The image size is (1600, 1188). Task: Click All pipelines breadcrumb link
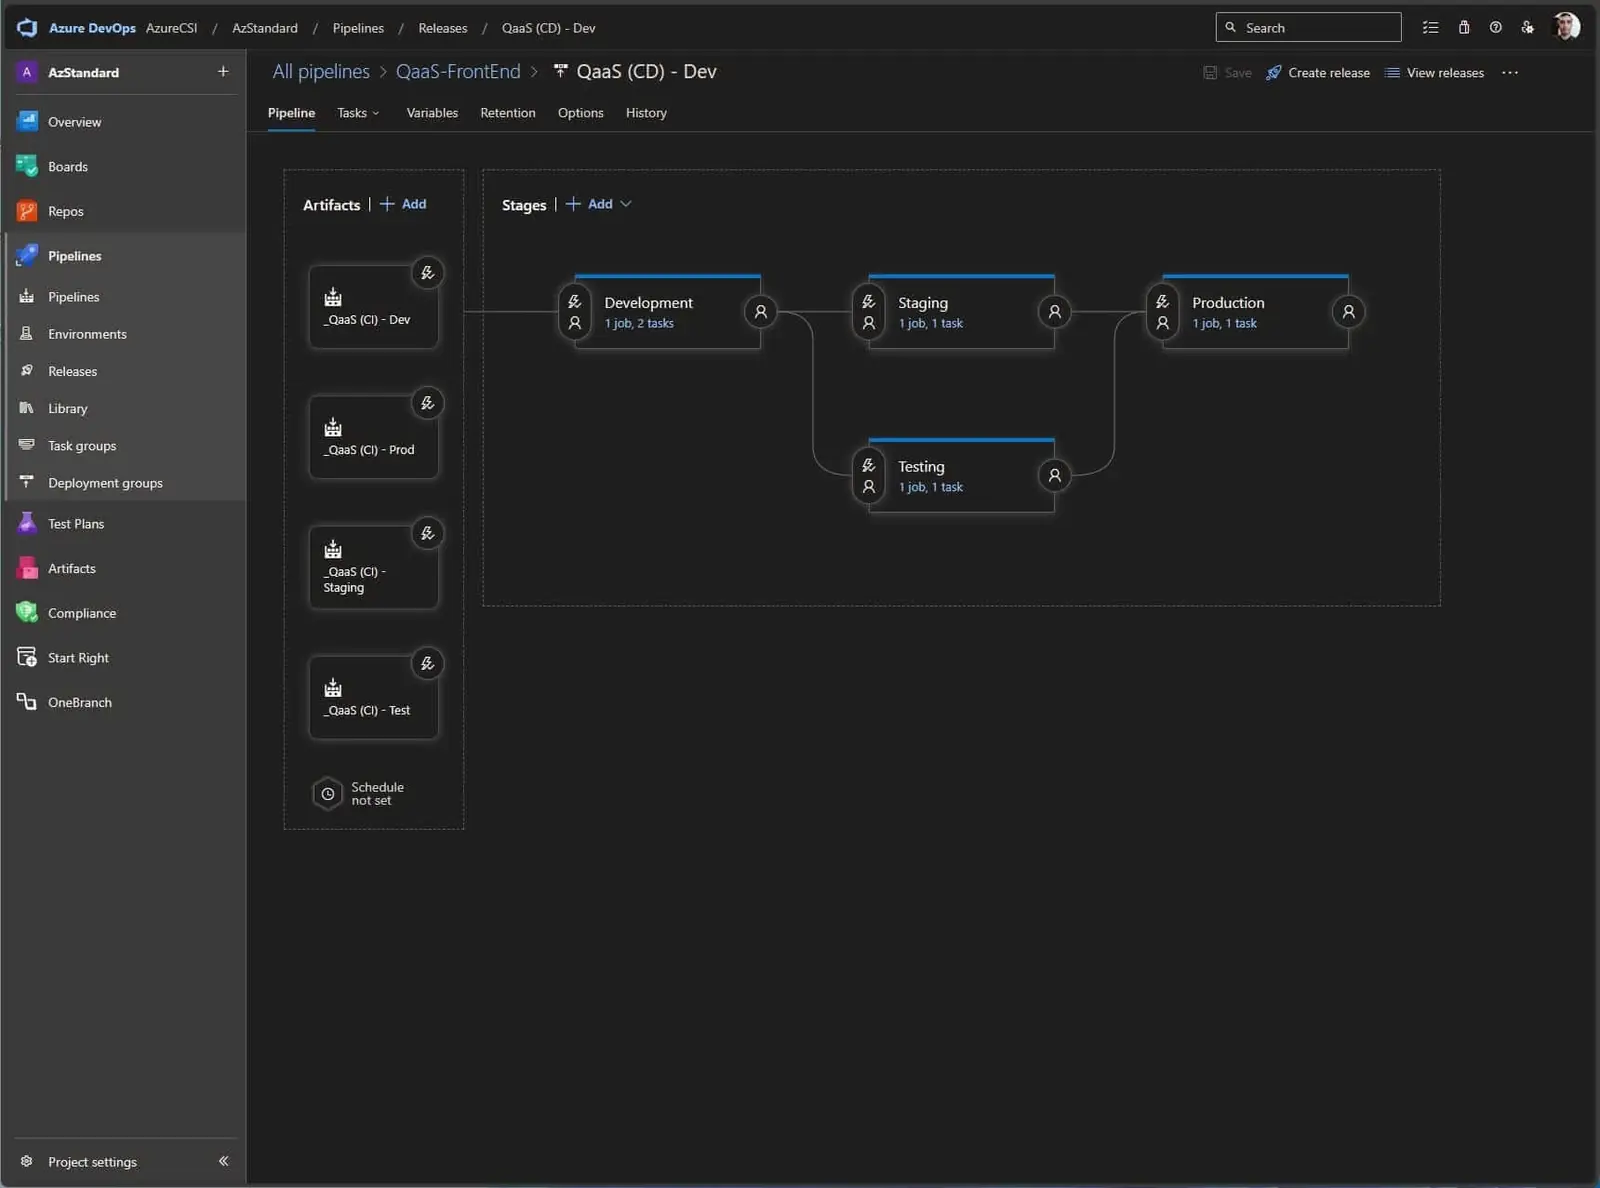click(321, 72)
